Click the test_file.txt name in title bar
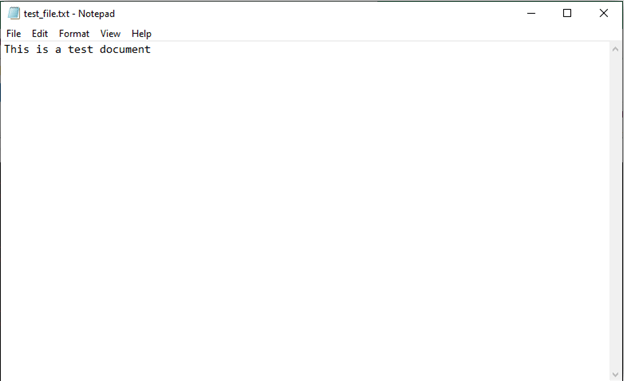Screen dimensions: 624x381 (x=47, y=14)
